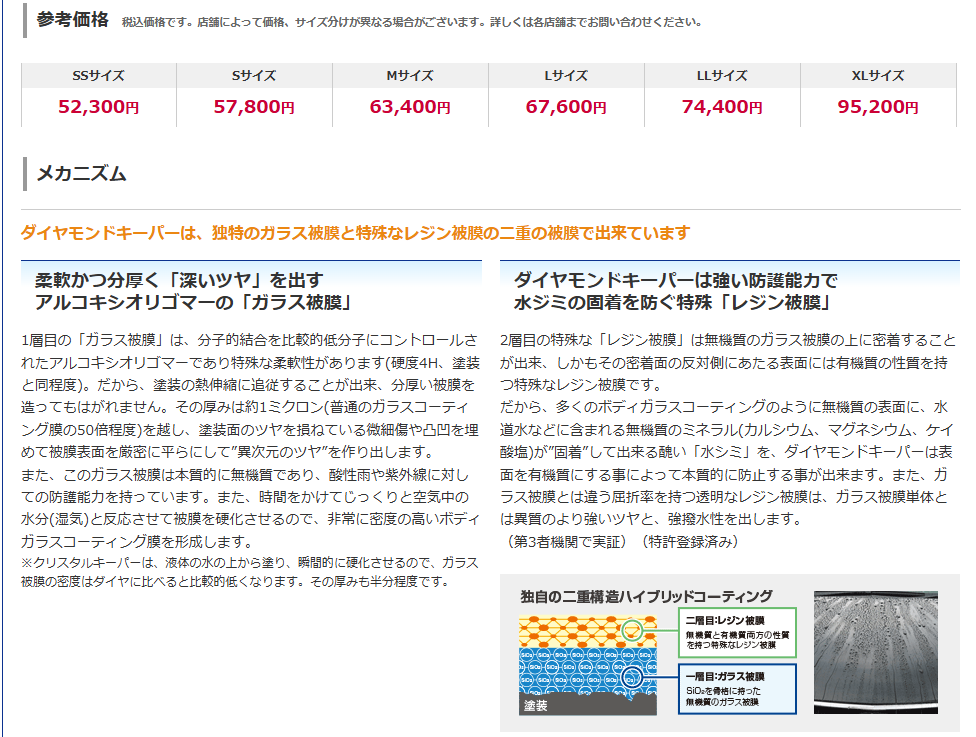Click the 独自の二重構造ハイブリッドコーティング diagram title
This screenshot has height=737, width=976.
[646, 596]
